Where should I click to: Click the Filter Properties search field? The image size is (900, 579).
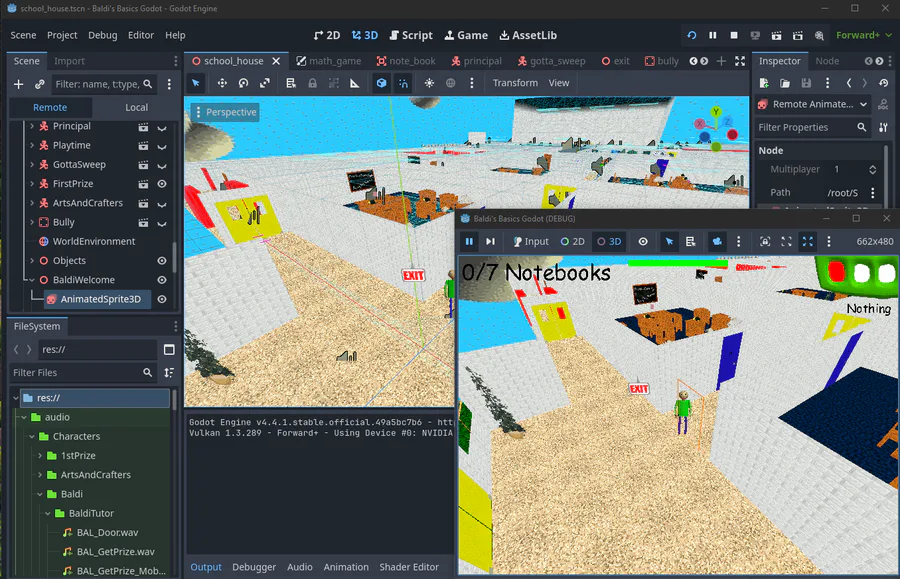pos(813,127)
